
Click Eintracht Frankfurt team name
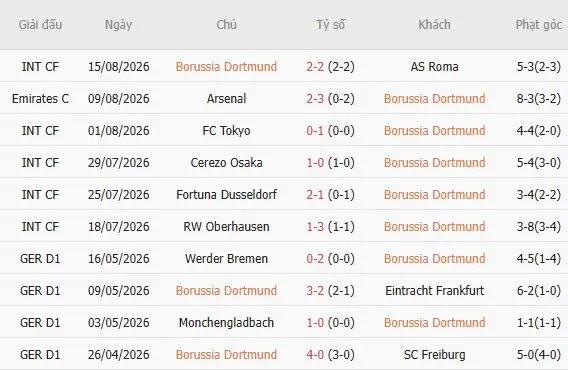[x=434, y=291]
